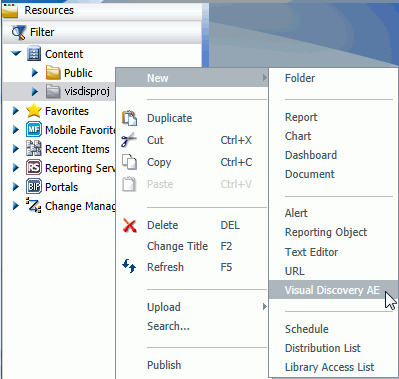Click the scissors Cut icon
Image resolution: width=399 pixels, height=379 pixels.
tap(129, 140)
